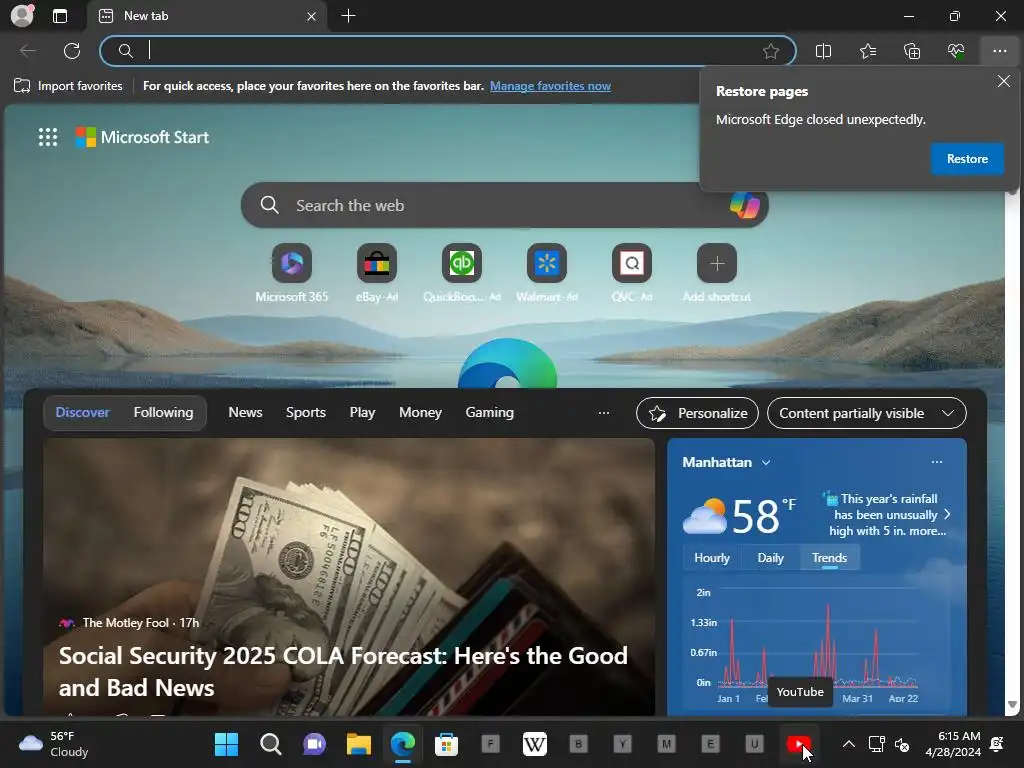Screen dimensions: 1024x768
Task: Switch to the Following tab
Action: 163,413
